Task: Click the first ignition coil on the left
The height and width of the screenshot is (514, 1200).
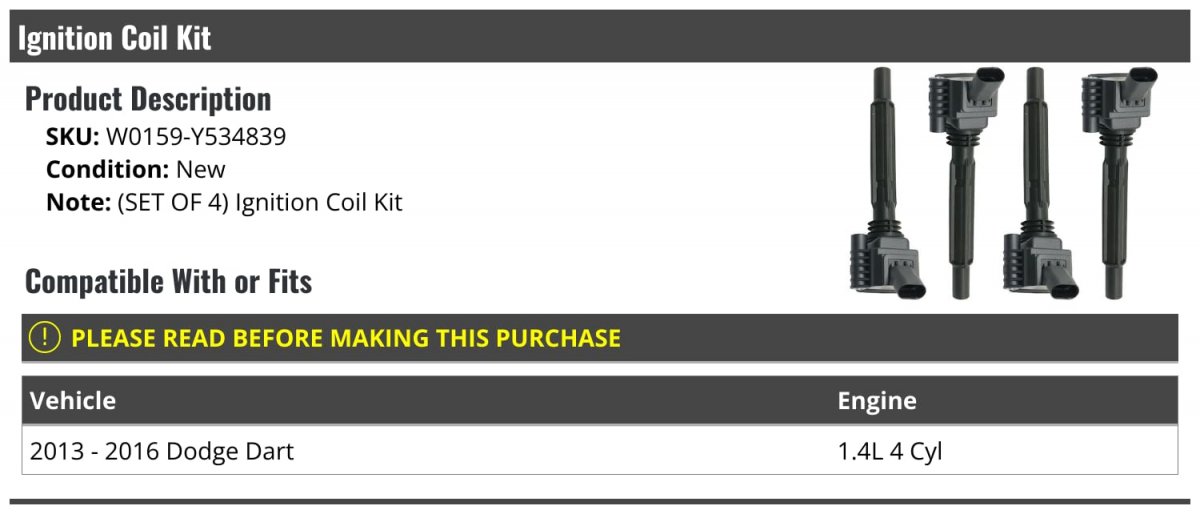Action: coord(886,183)
